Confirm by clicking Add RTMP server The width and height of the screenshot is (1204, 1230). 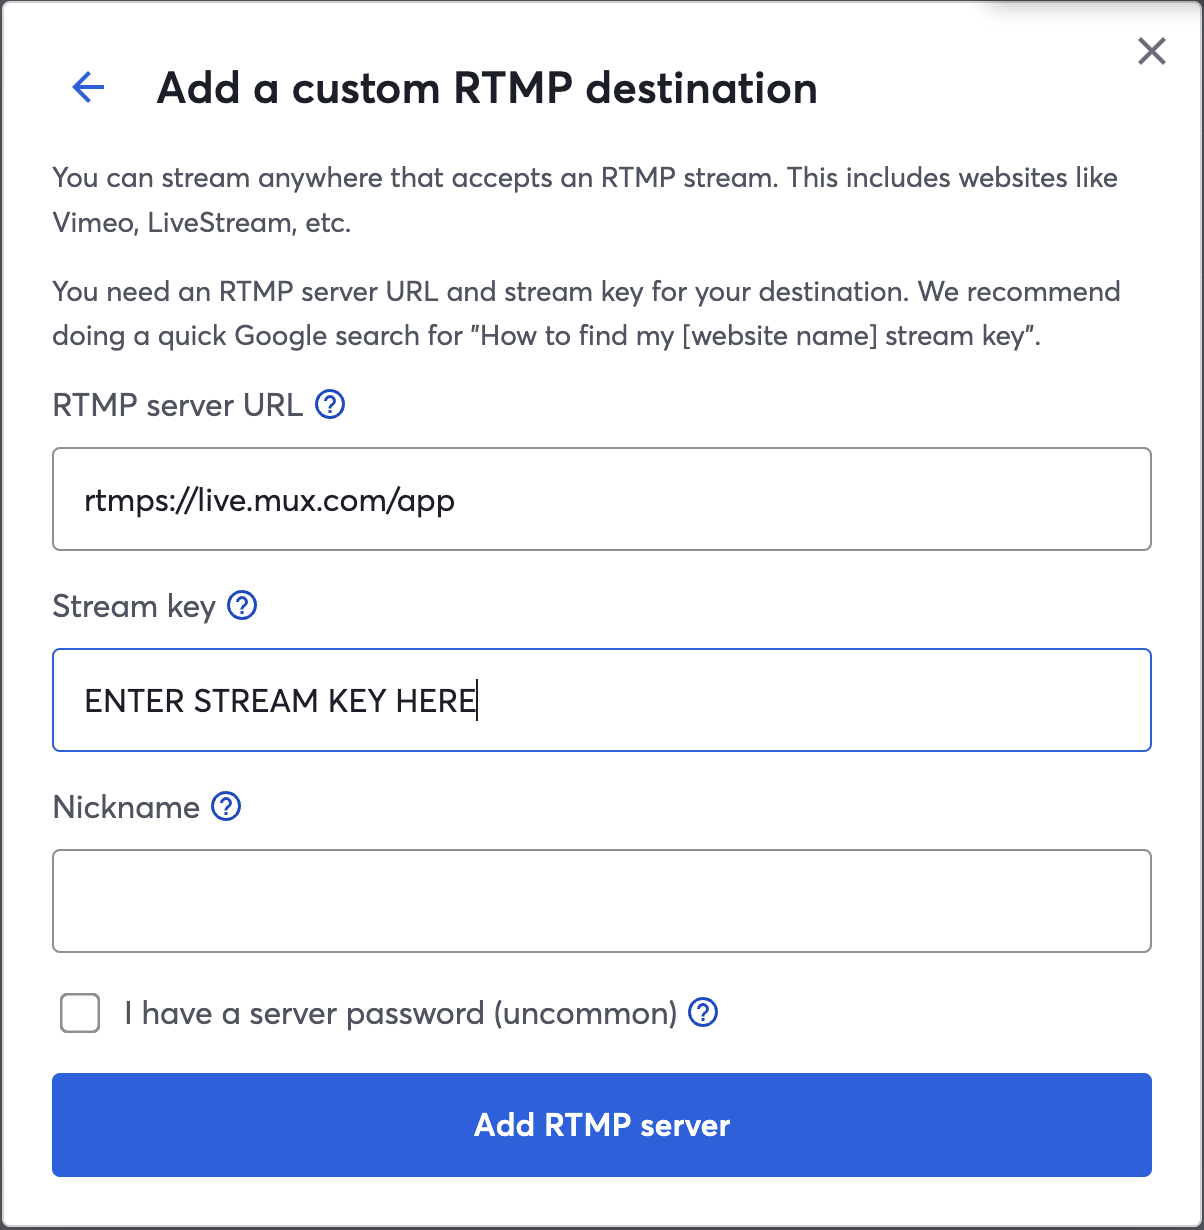601,1124
